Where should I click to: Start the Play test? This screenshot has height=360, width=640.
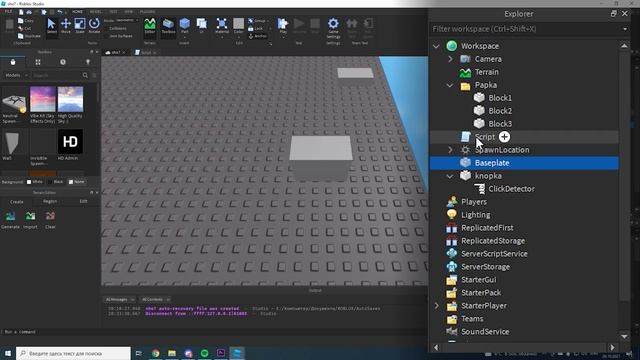[283, 26]
